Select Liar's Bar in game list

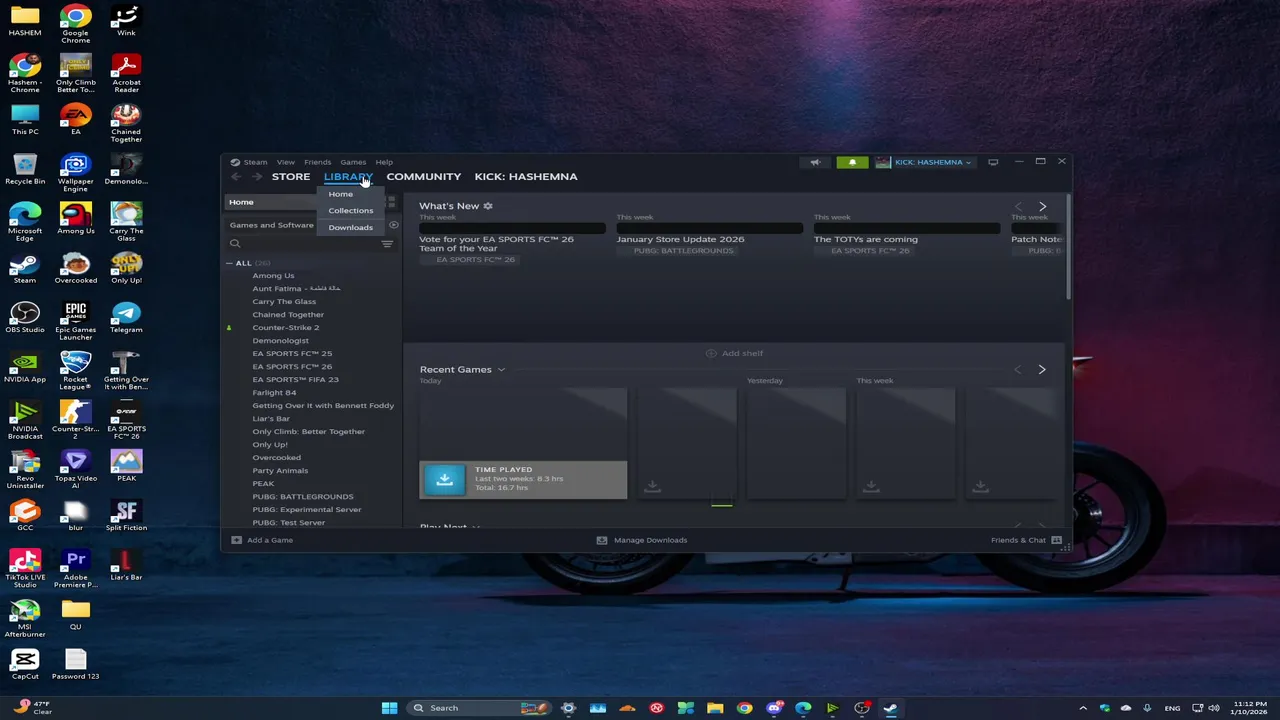(x=271, y=419)
